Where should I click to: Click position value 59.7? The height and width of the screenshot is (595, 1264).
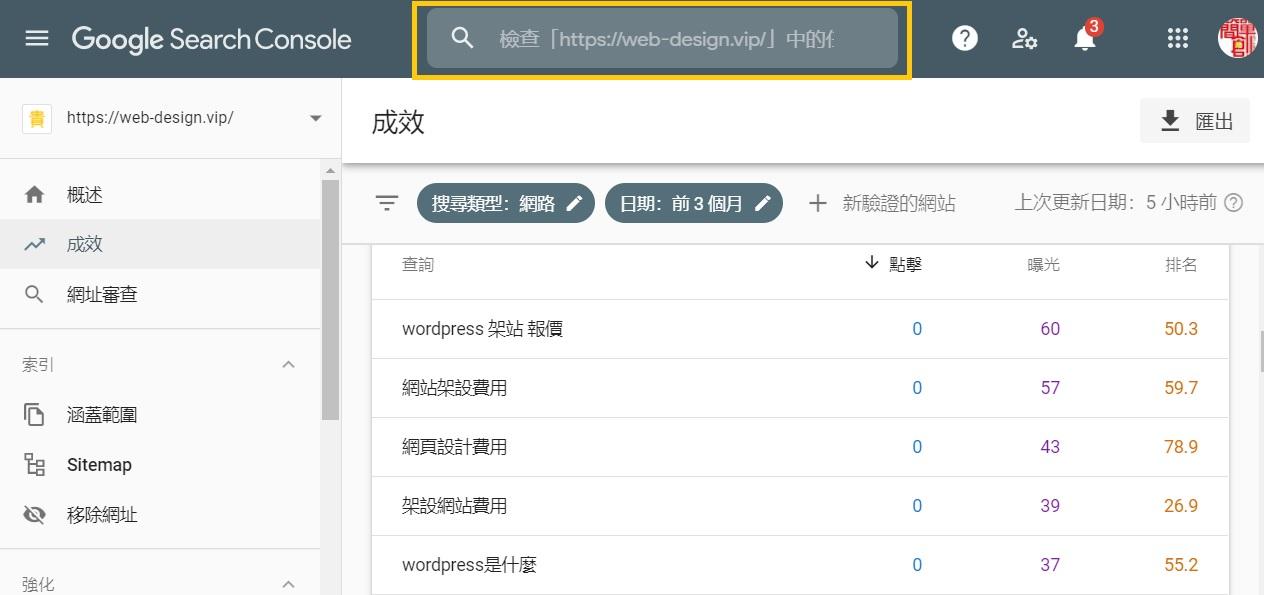point(1181,388)
